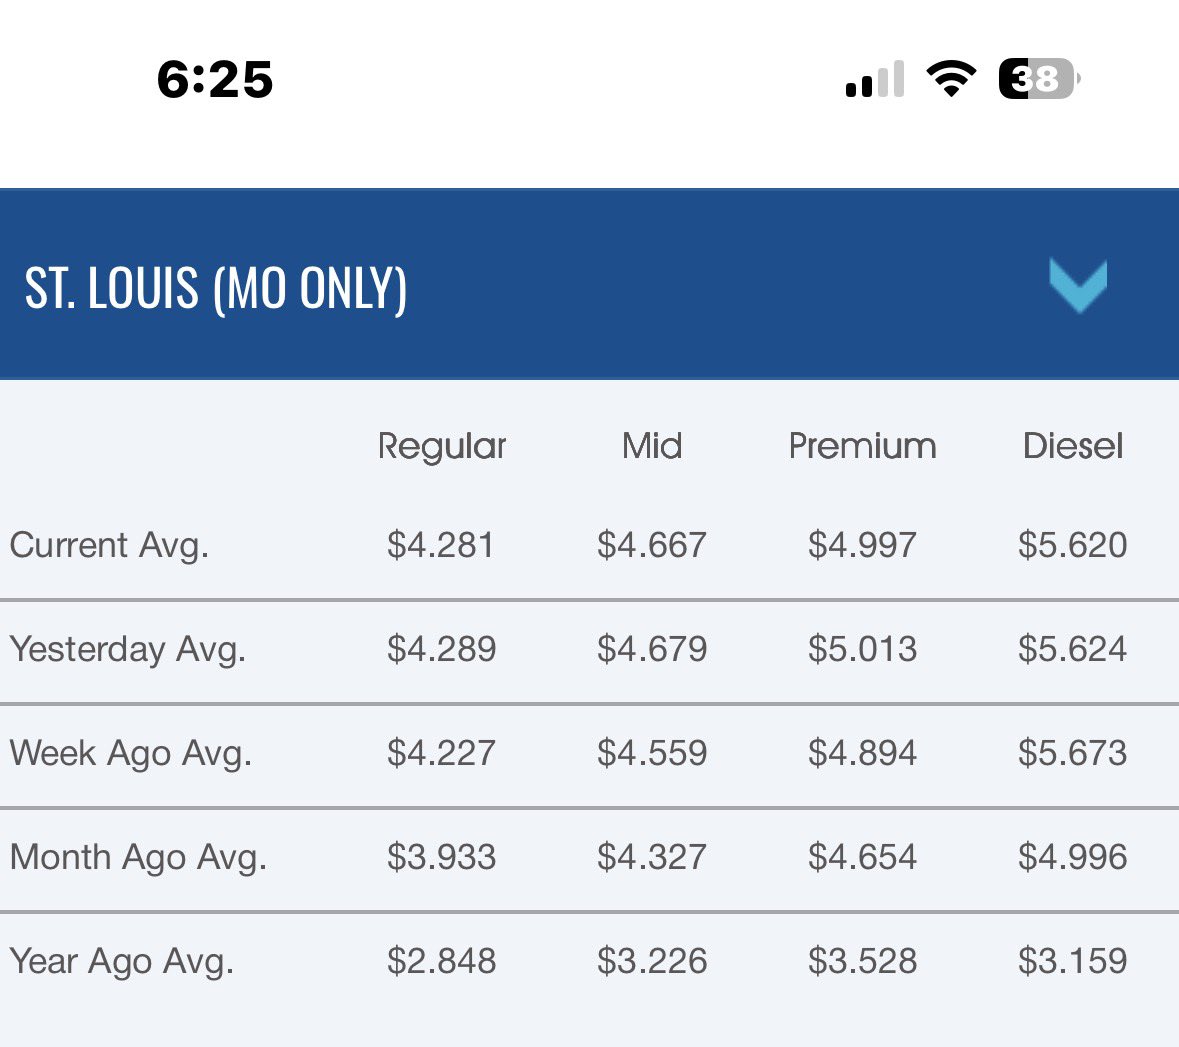The image size is (1179, 1047).
Task: Tap the ST. LOUIS (MO ONLY) header
Action: click(216, 288)
